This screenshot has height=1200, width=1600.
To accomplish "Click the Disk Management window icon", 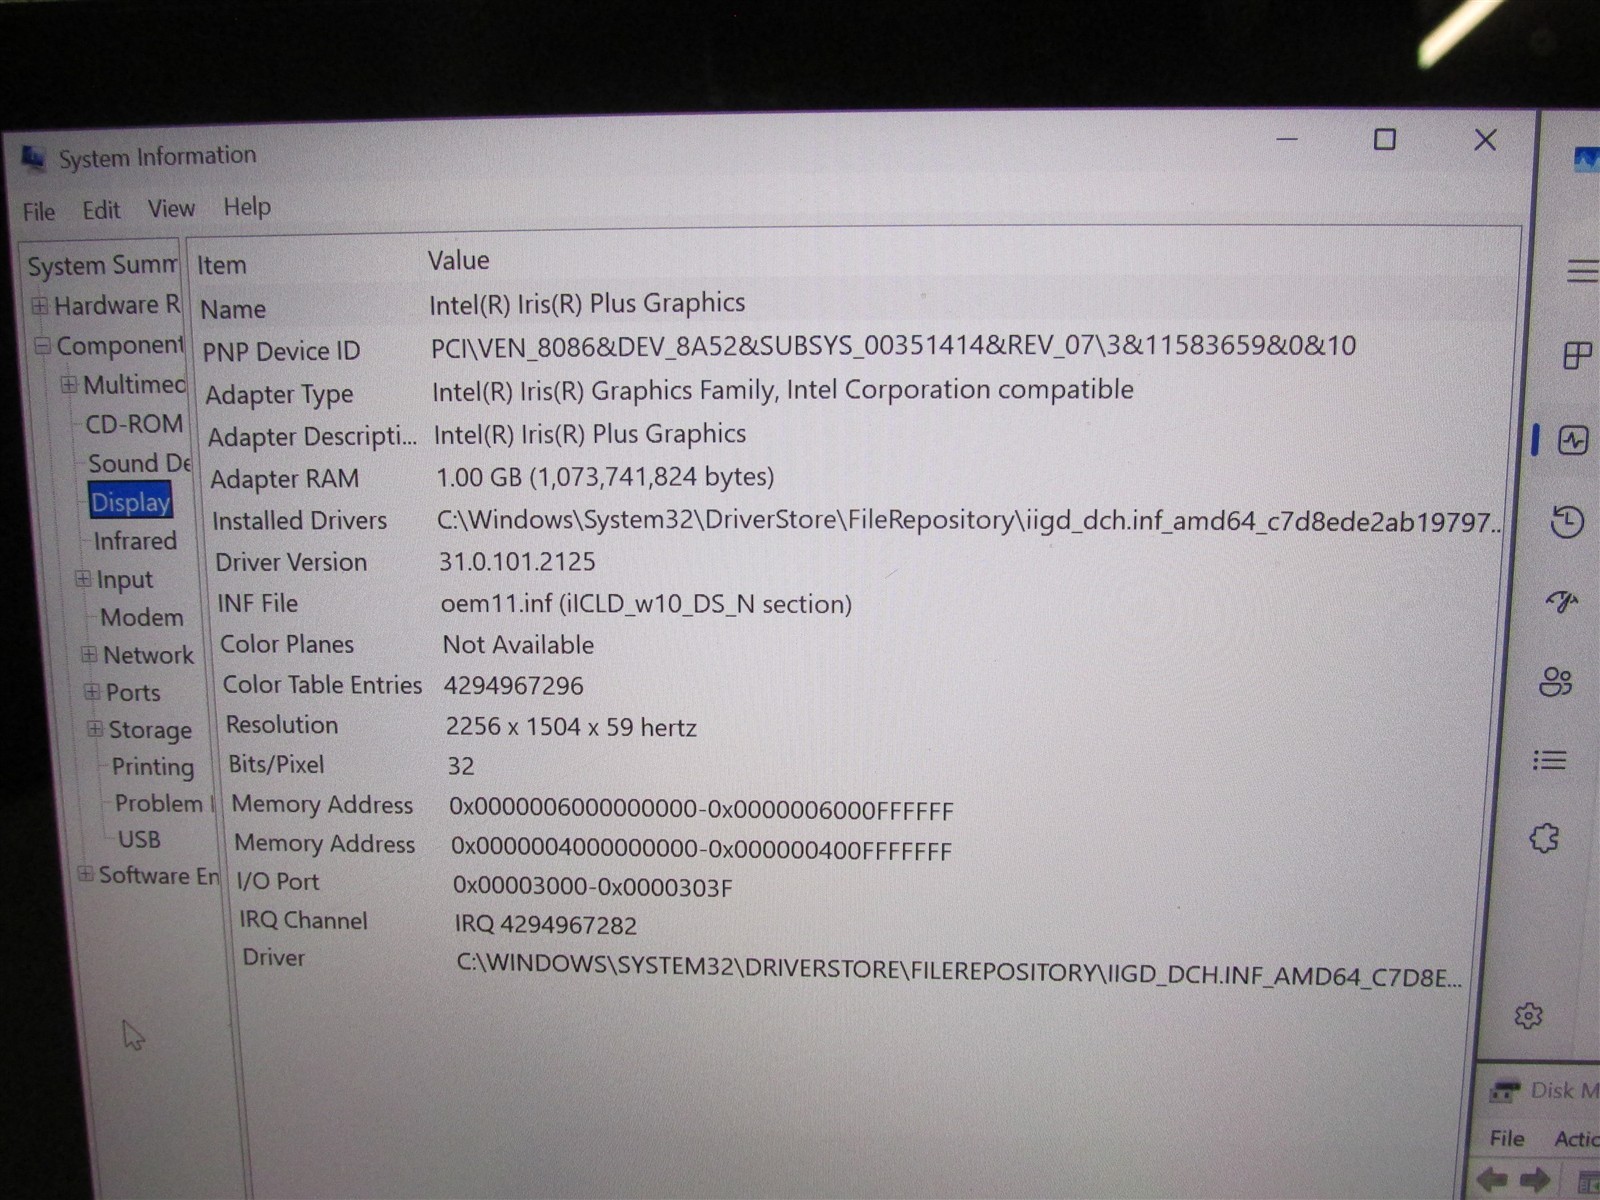I will (x=1503, y=1091).
